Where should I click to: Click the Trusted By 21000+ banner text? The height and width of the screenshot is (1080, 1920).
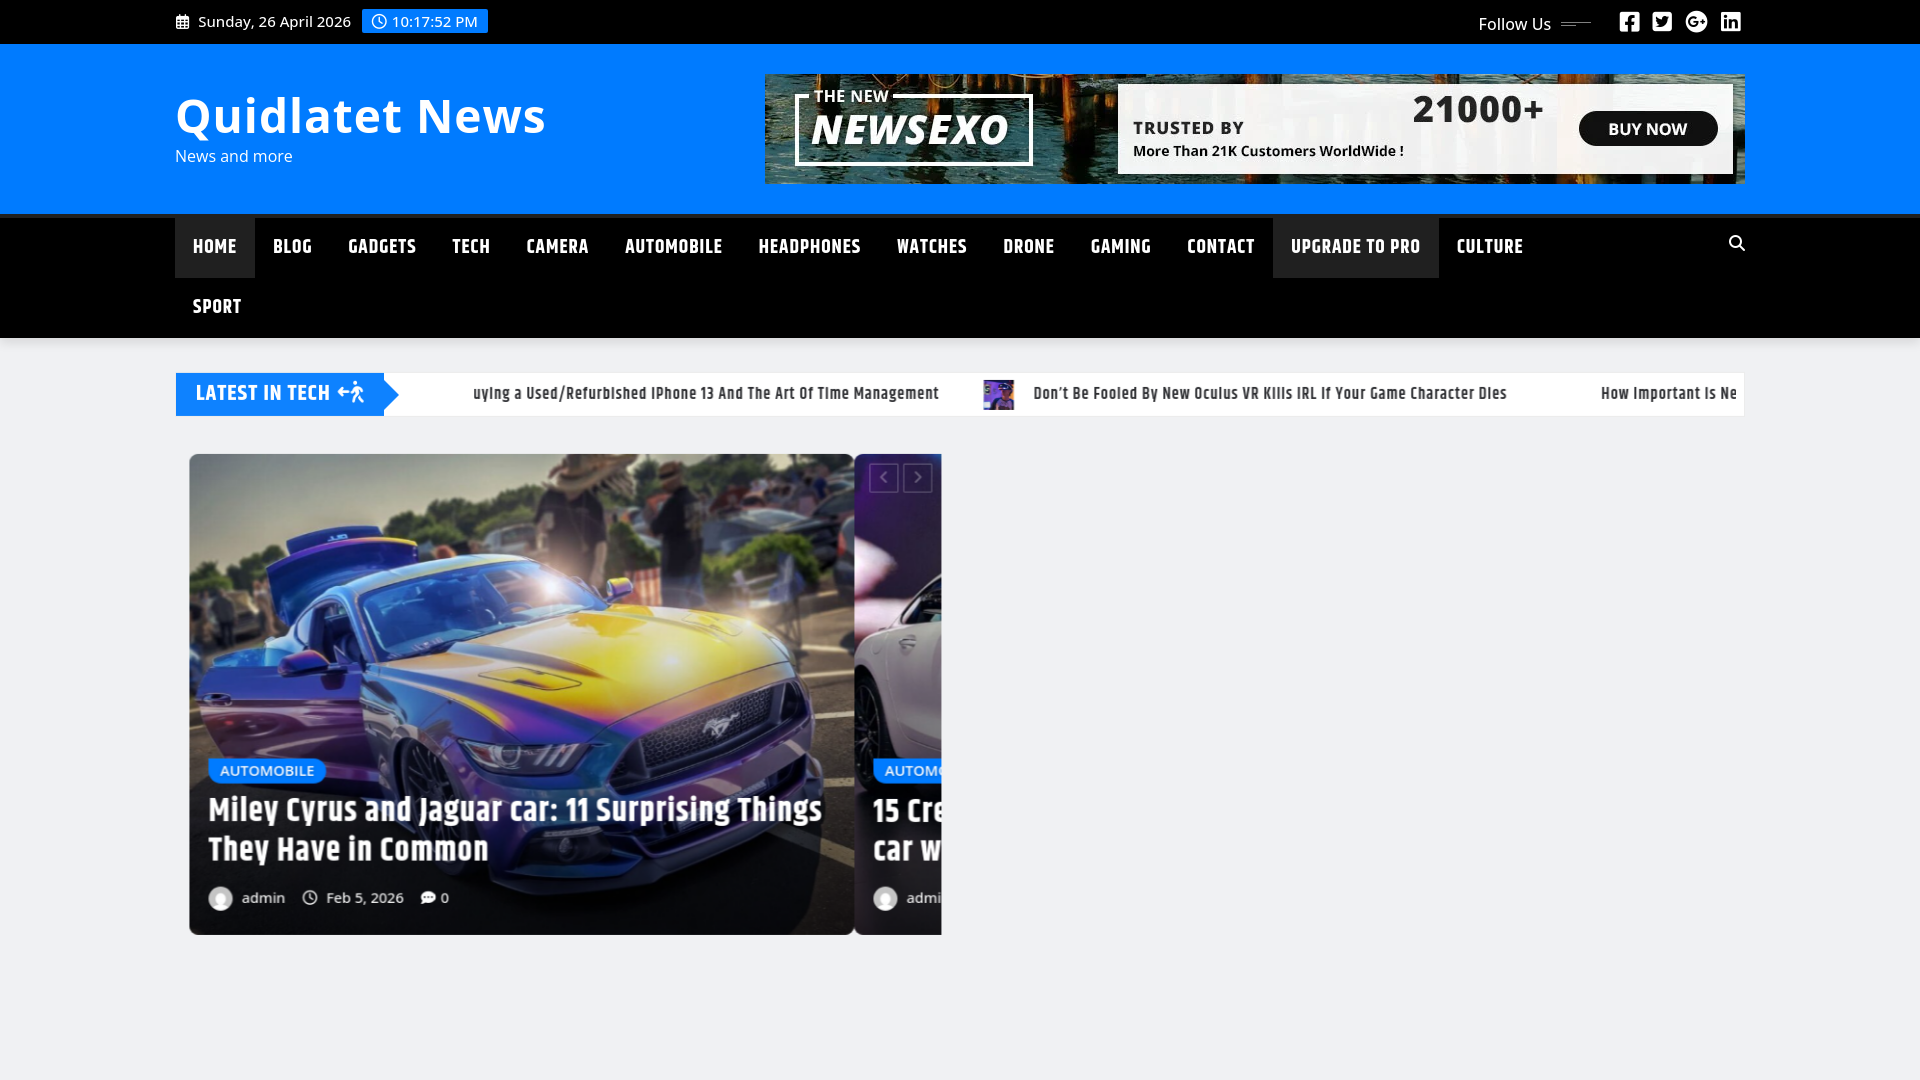(1337, 129)
